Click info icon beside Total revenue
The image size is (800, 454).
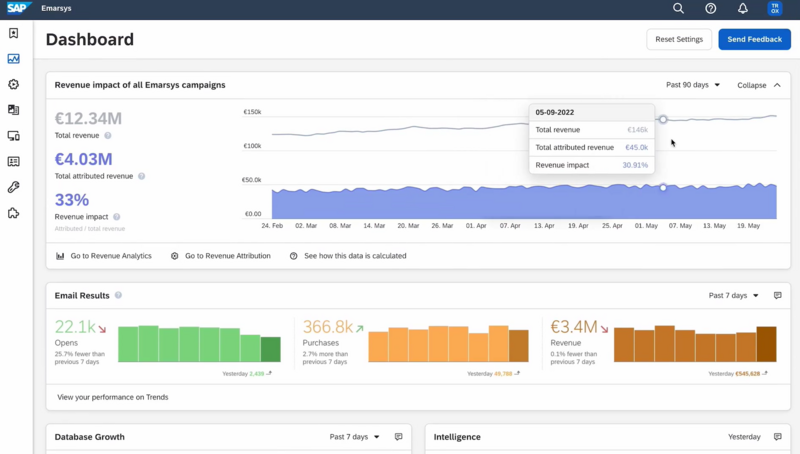[108, 136]
